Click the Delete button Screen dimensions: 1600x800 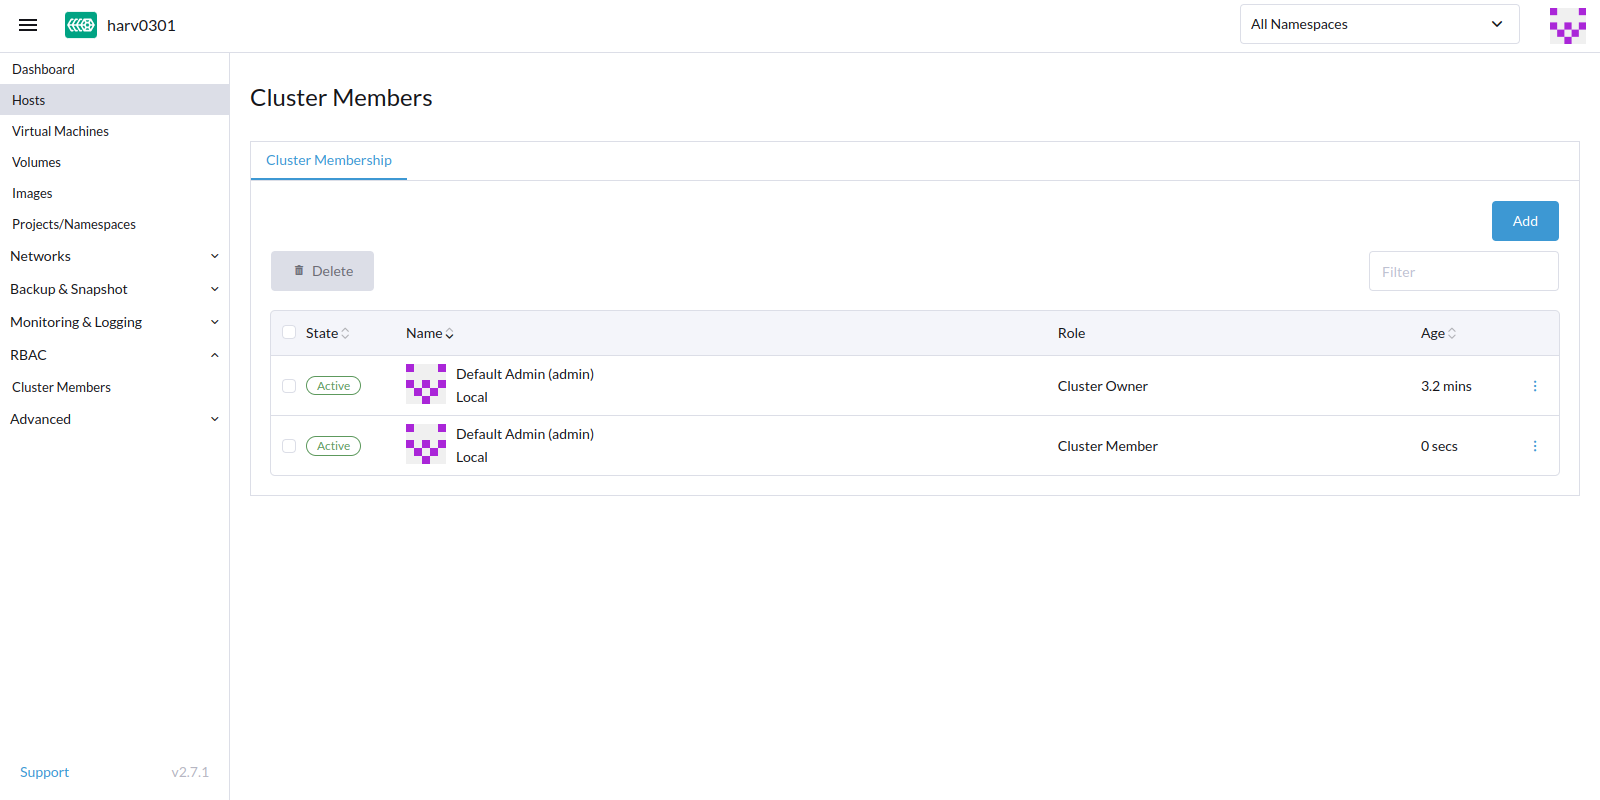(x=322, y=271)
